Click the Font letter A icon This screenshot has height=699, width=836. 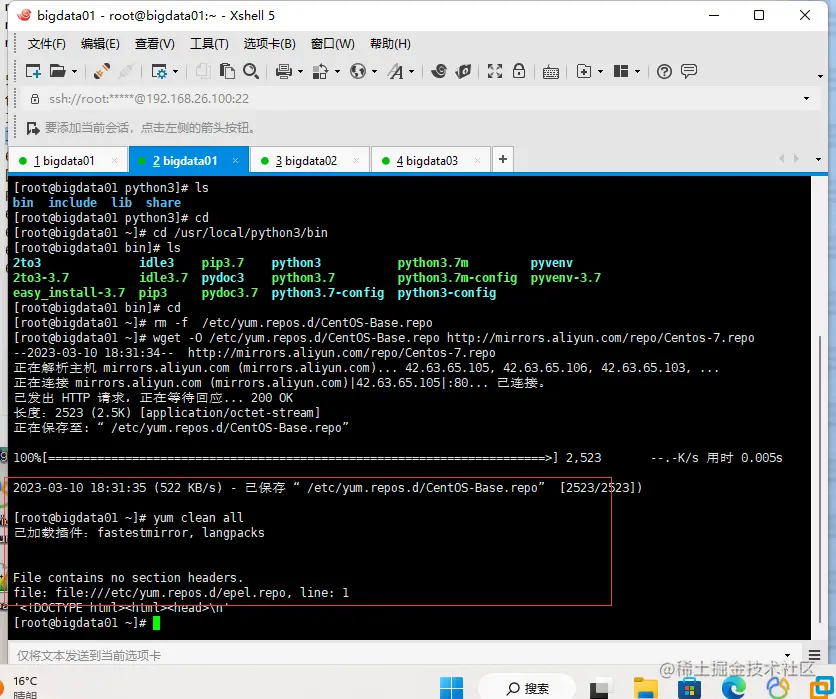396,71
